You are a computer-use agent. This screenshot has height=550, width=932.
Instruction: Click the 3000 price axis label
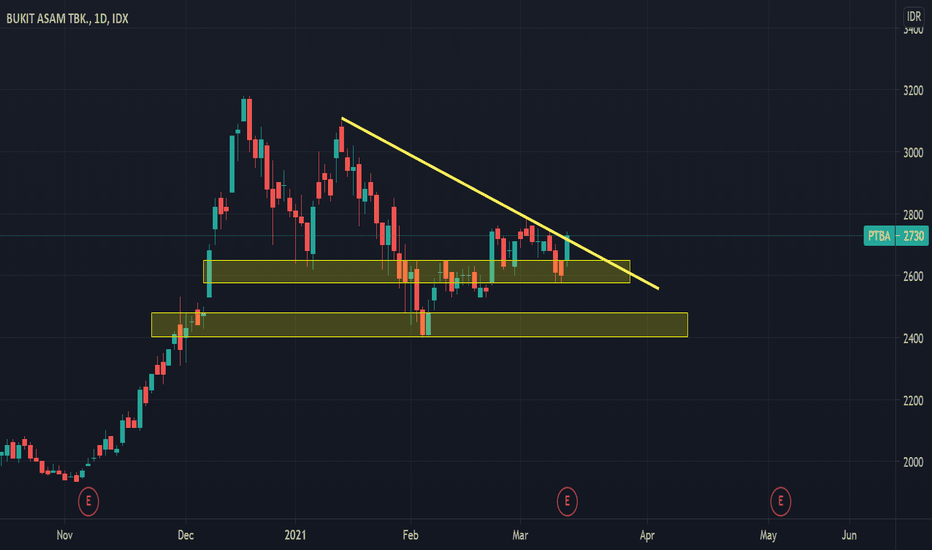coord(913,153)
